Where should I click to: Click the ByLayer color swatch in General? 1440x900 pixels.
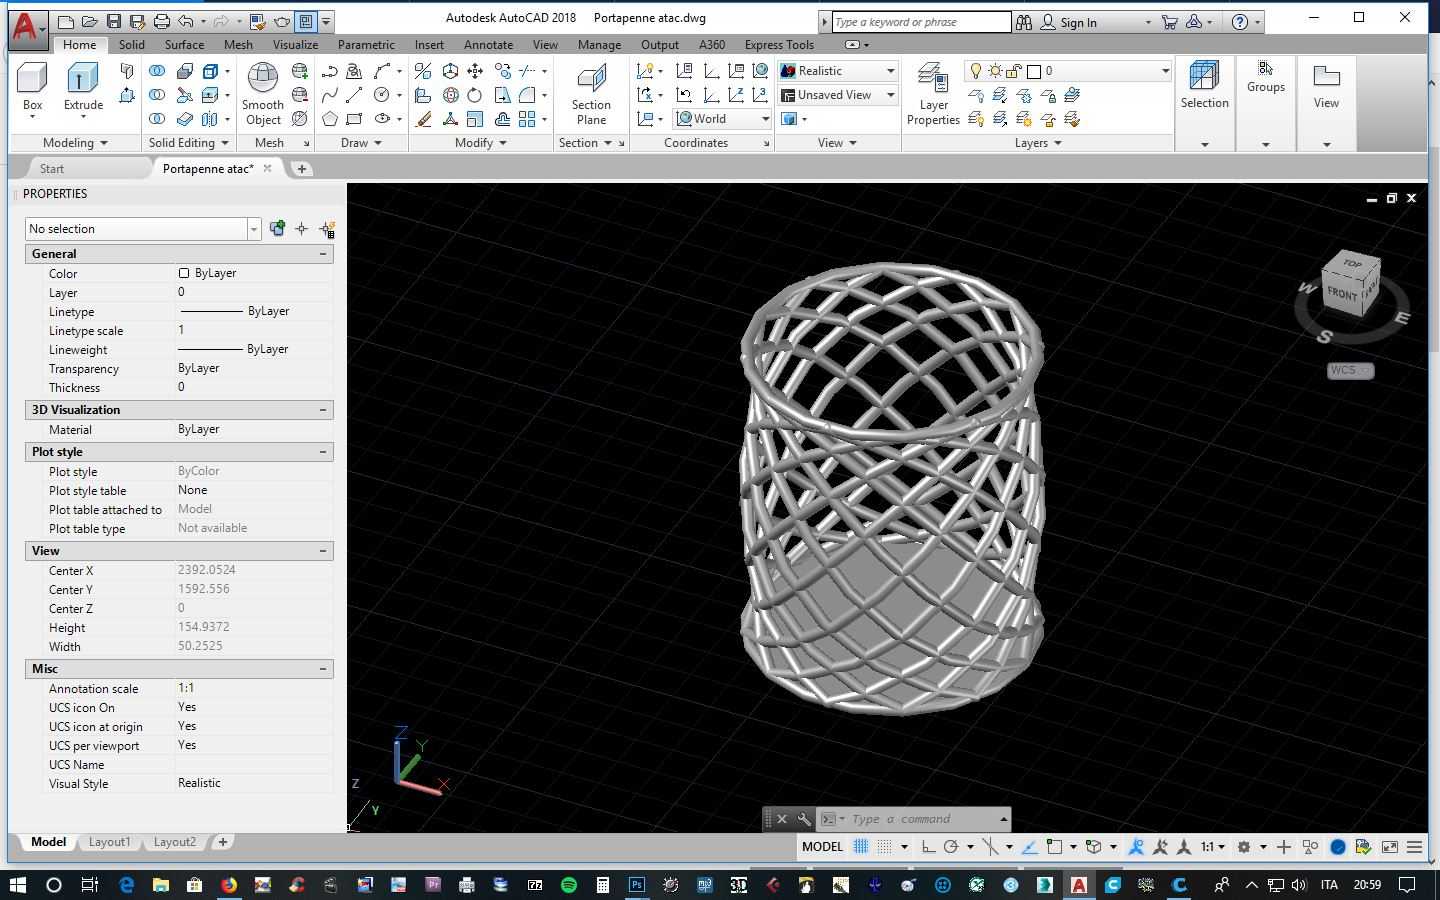(x=184, y=273)
